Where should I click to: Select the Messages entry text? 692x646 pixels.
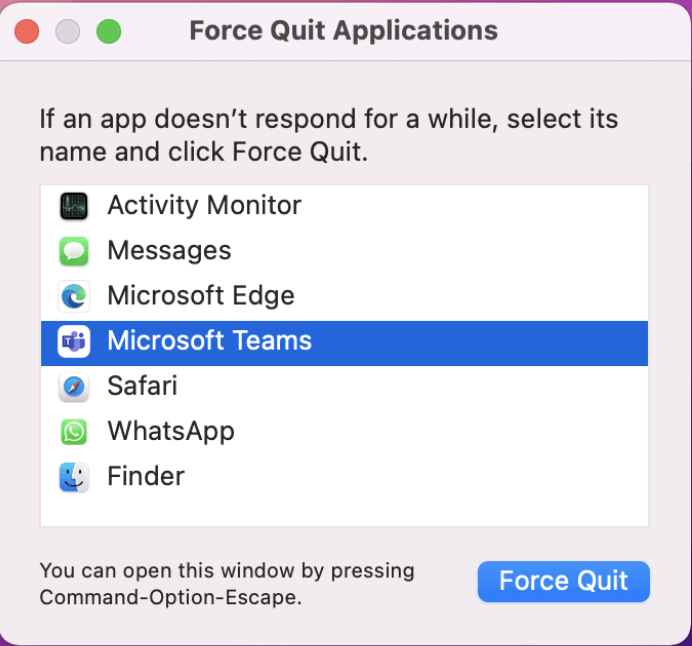[169, 251]
